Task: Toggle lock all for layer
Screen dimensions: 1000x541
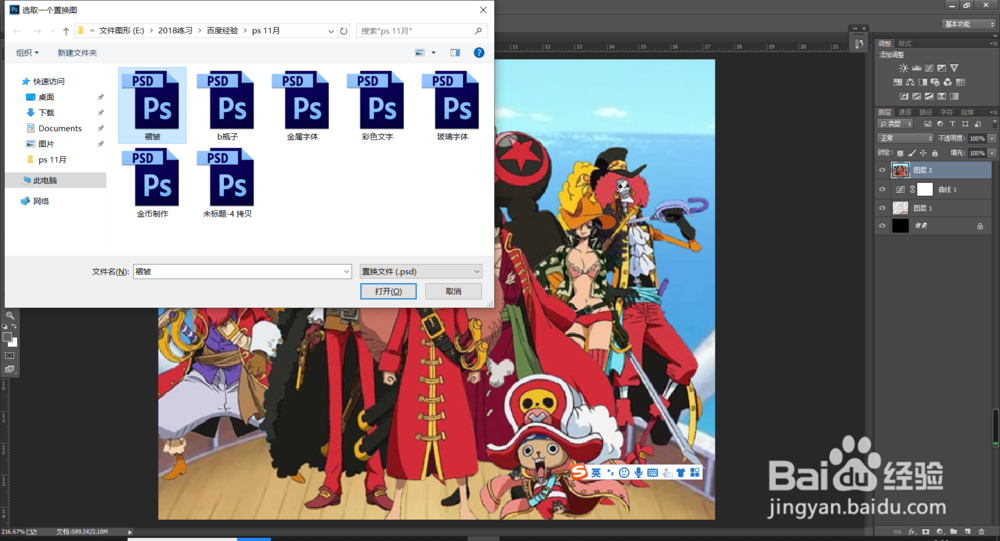Action: (934, 153)
